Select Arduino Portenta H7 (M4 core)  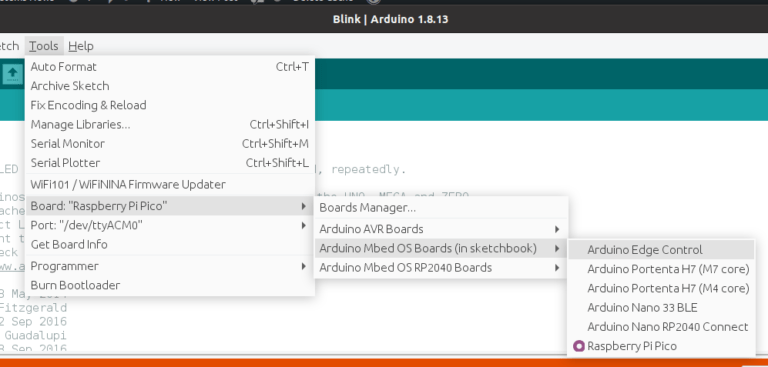click(661, 288)
